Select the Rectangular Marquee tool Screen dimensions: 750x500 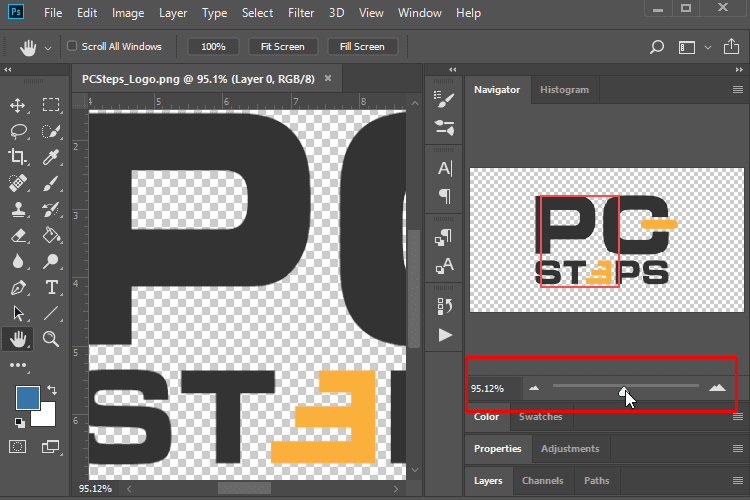pyautogui.click(x=51, y=105)
